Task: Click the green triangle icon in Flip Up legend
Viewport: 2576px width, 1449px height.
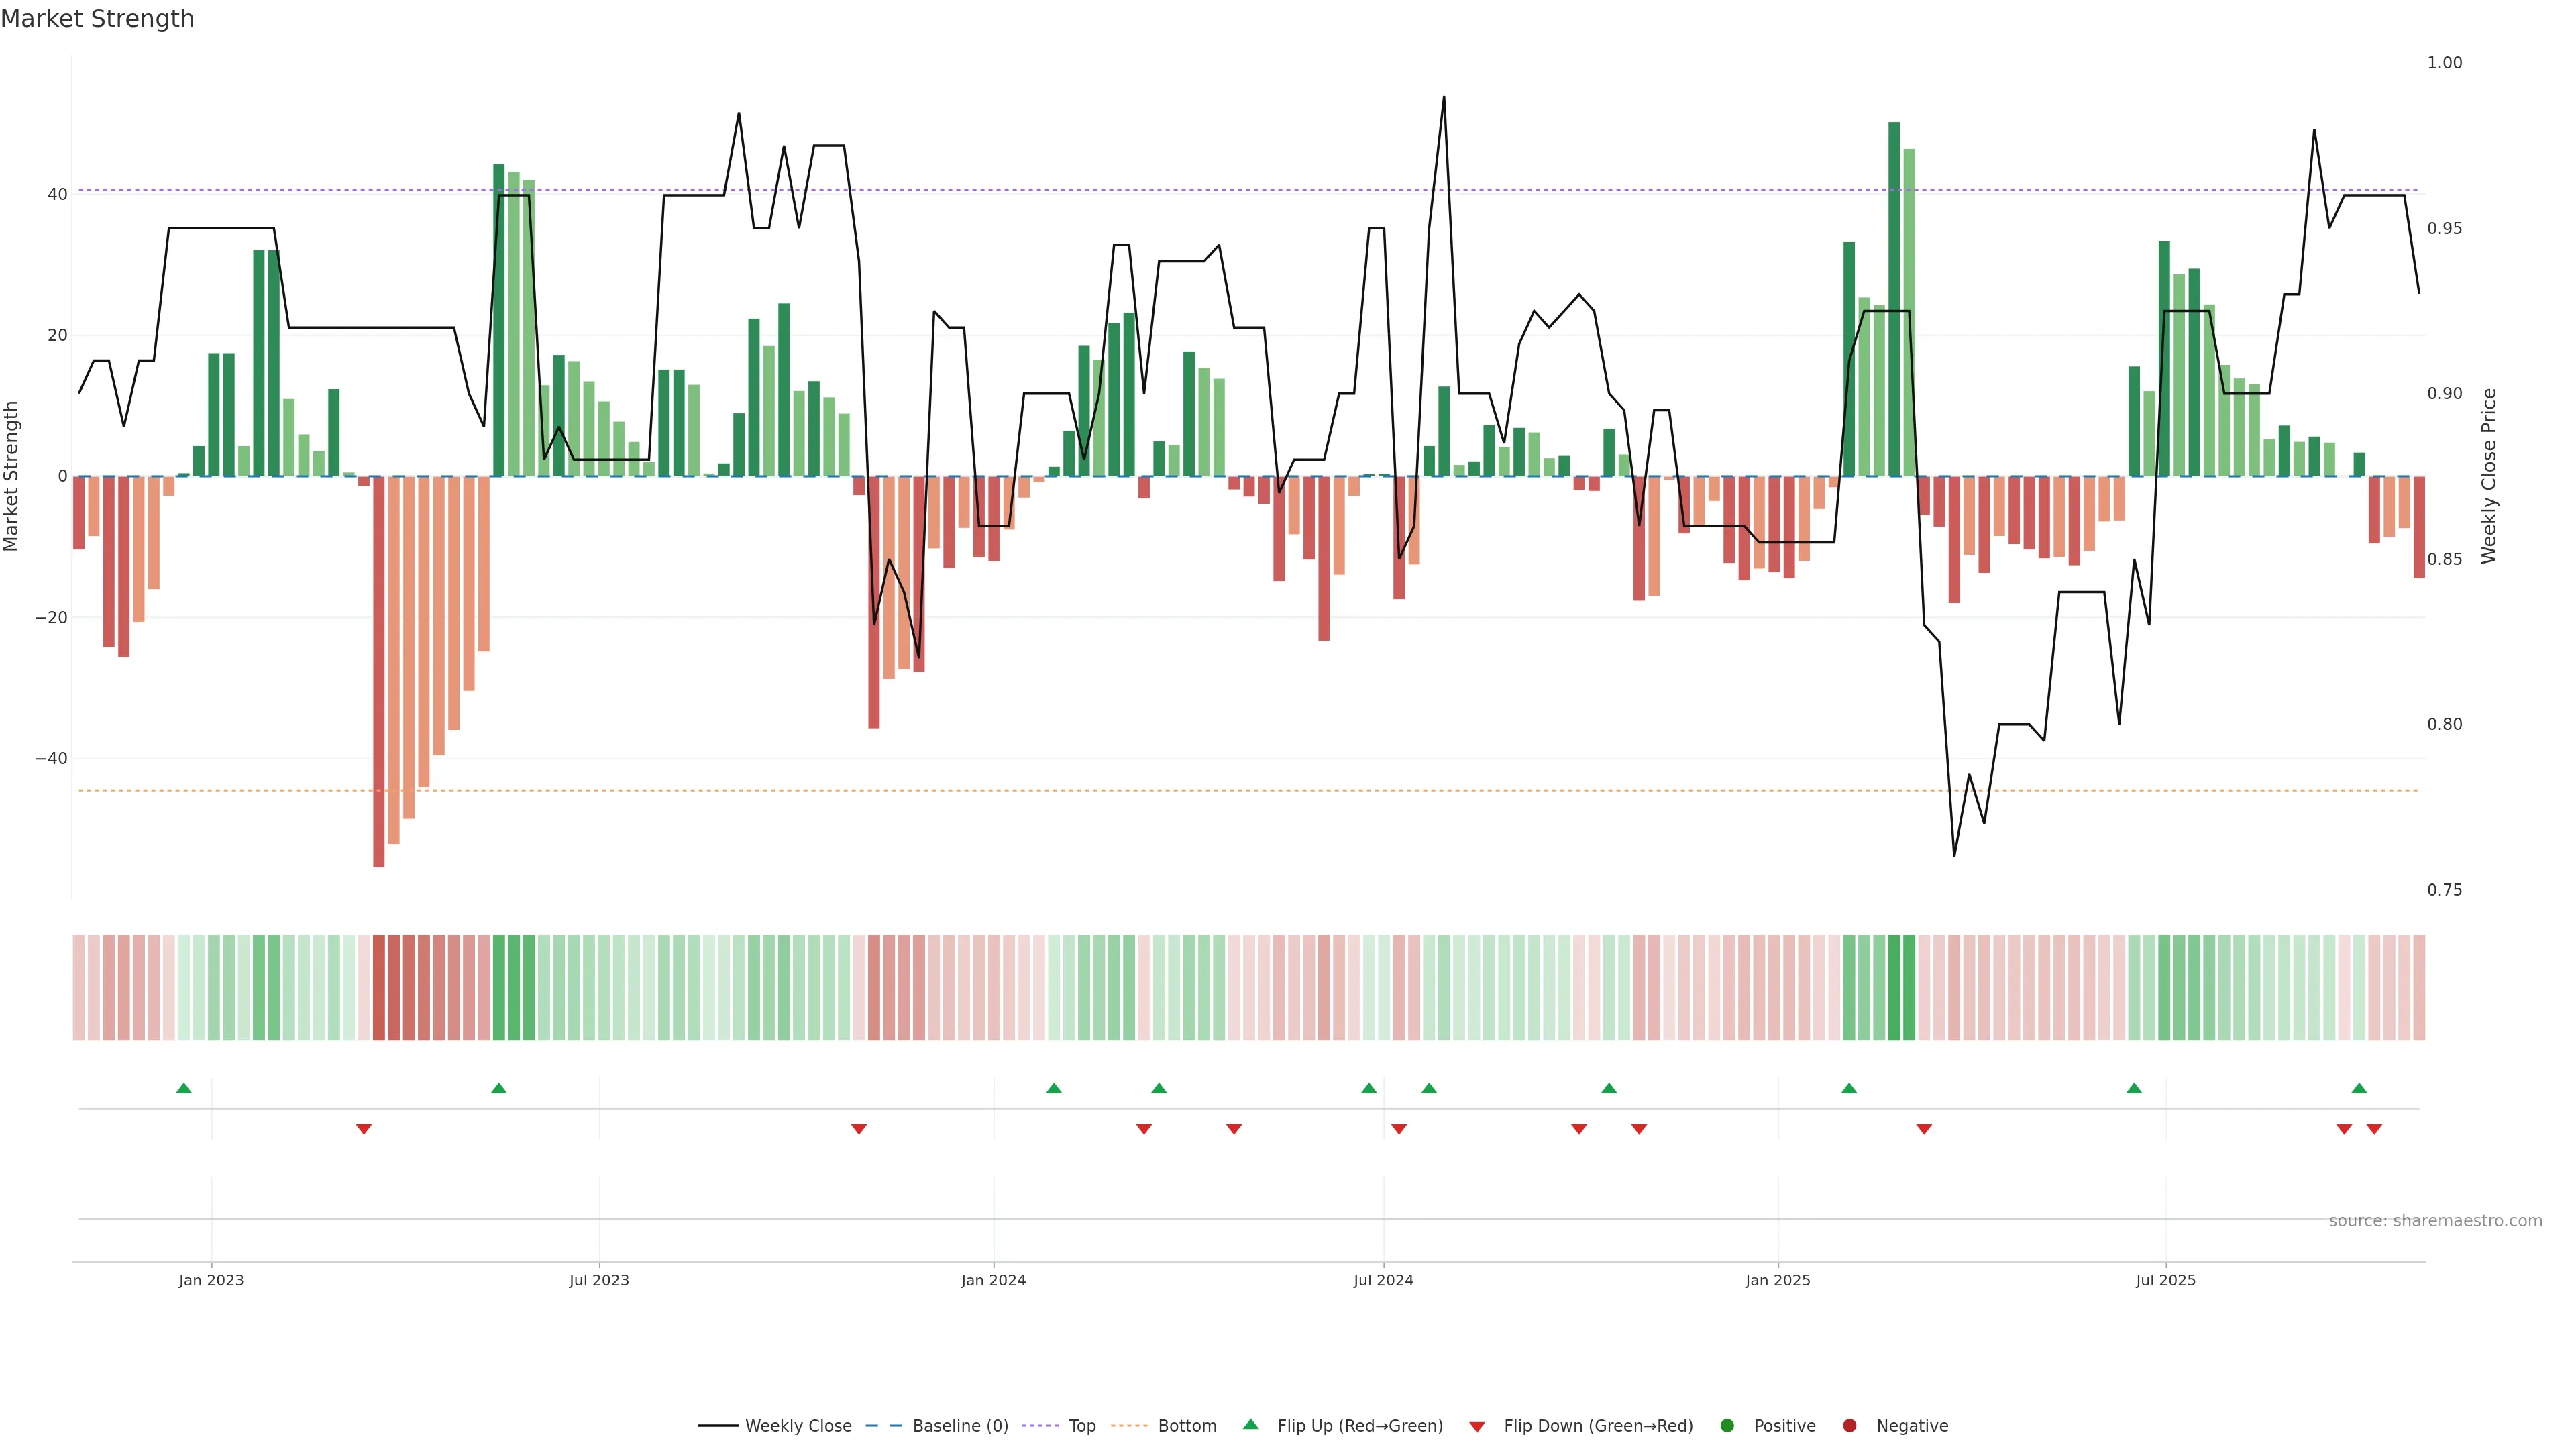Action: pyautogui.click(x=1250, y=1424)
